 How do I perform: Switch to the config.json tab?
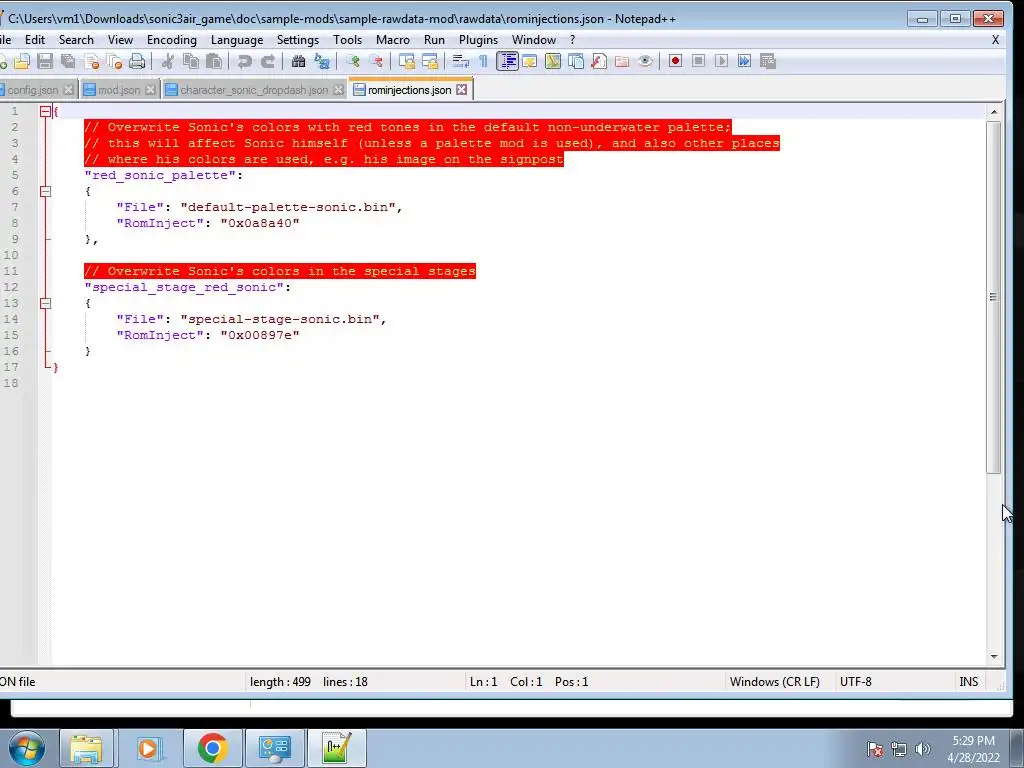[33, 90]
